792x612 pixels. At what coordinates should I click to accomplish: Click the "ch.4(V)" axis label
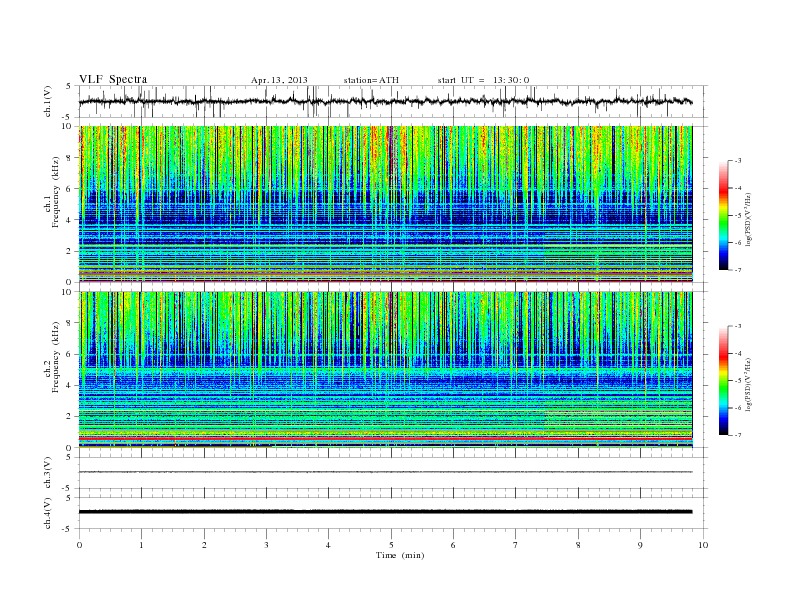[47, 513]
